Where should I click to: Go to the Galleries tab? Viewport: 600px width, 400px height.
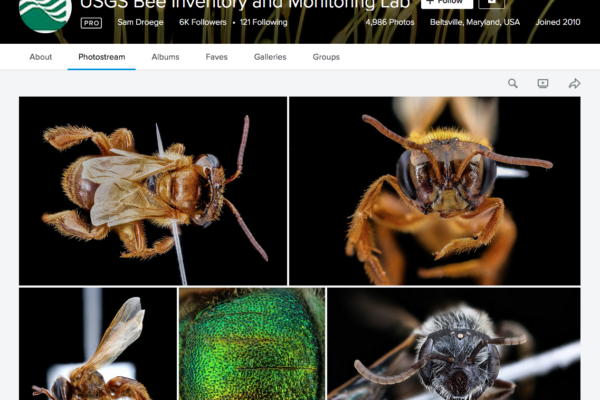[270, 57]
